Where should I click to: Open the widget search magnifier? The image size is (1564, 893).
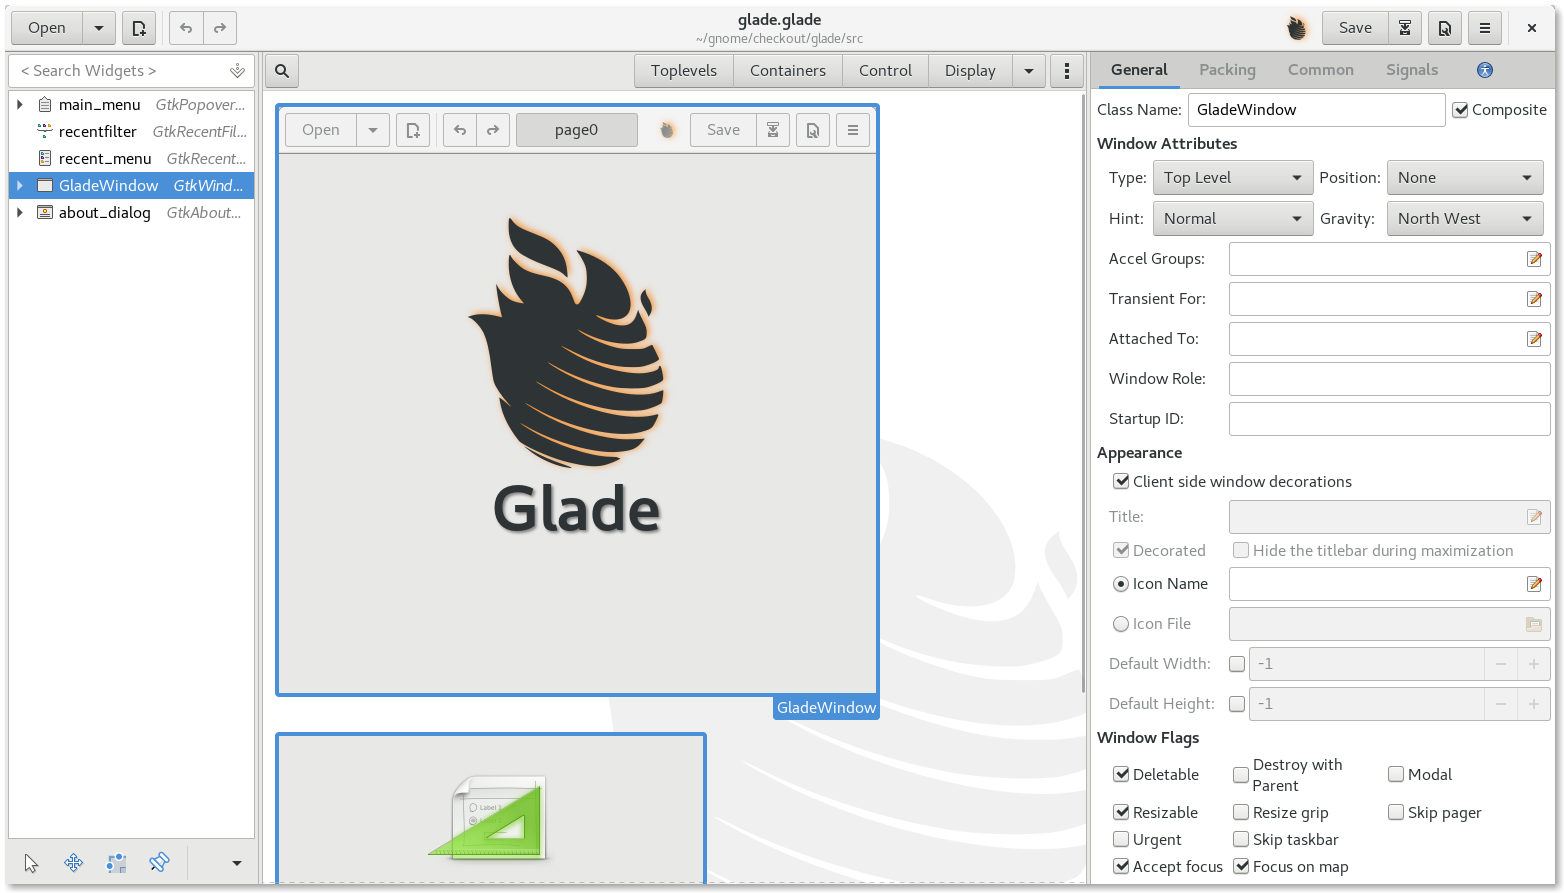[281, 70]
